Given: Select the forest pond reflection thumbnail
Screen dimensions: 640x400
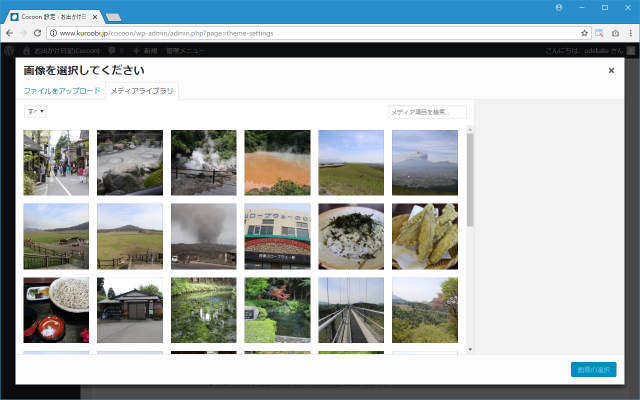Looking at the screenshot, I should [x=204, y=310].
